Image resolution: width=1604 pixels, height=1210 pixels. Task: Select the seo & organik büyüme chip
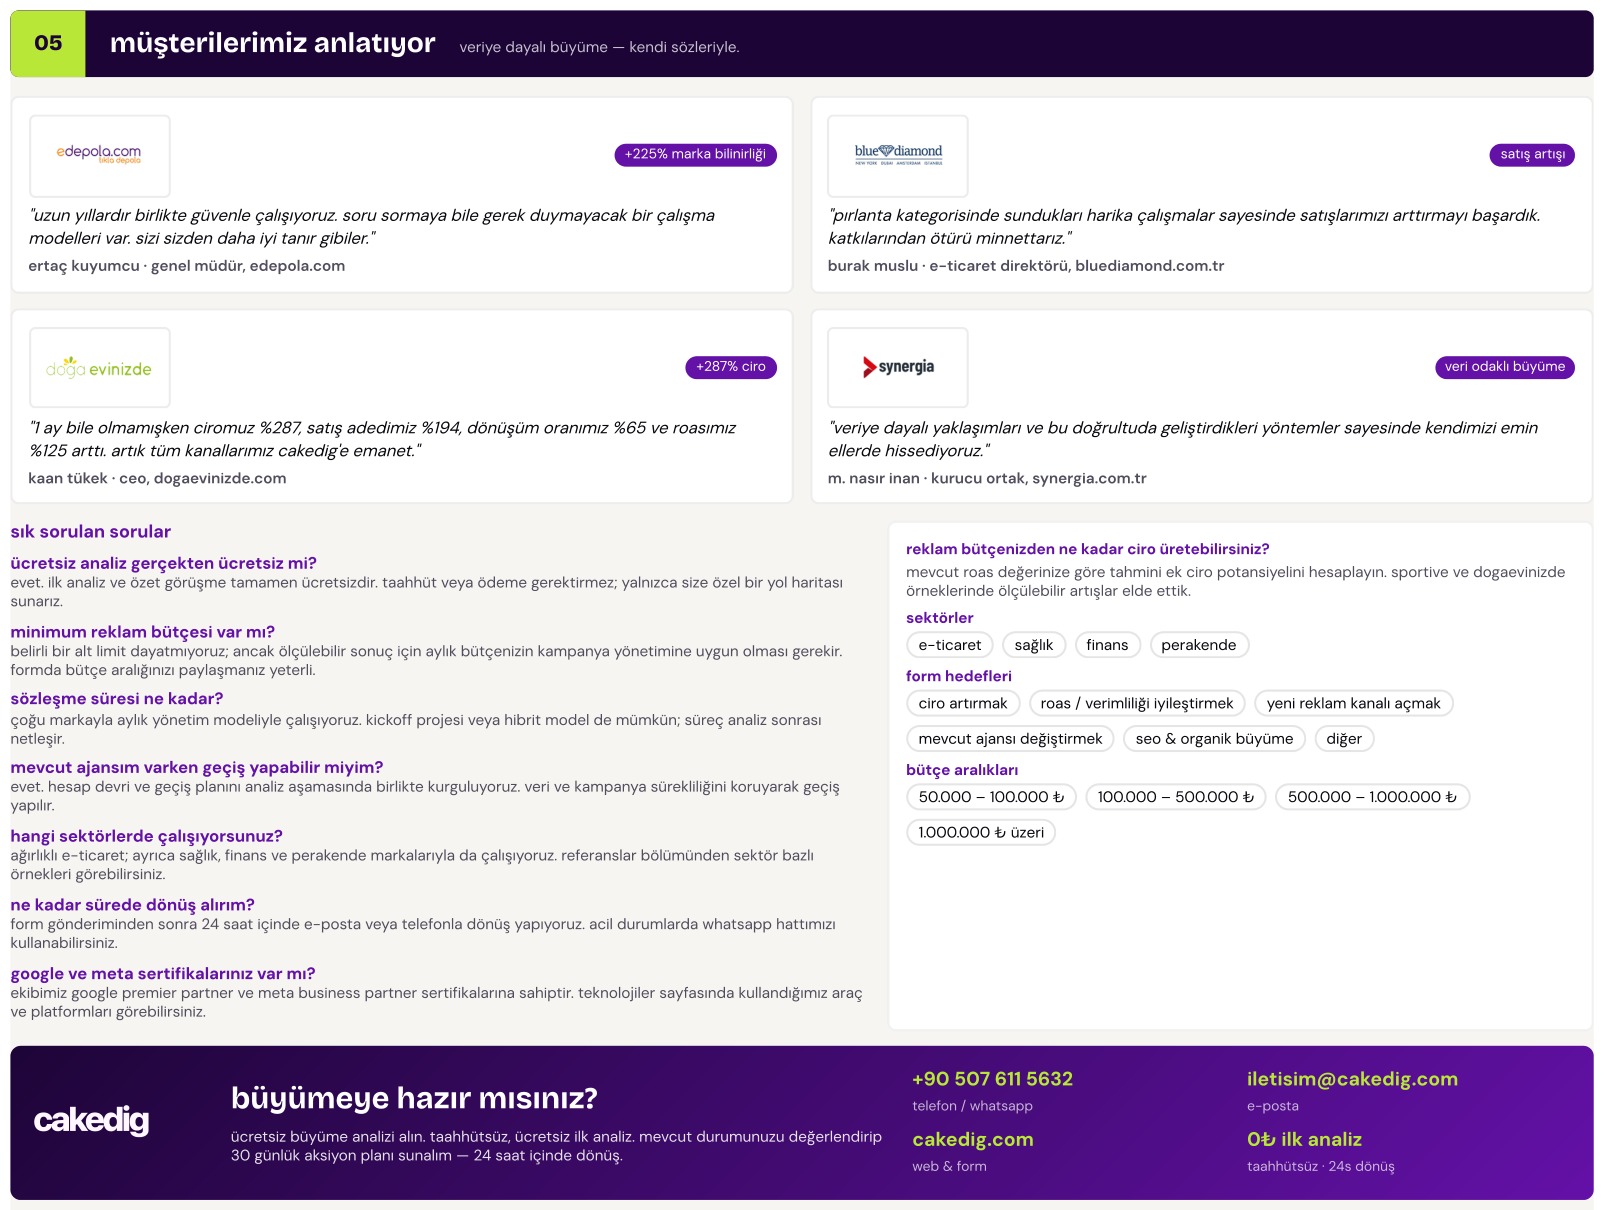(1214, 739)
